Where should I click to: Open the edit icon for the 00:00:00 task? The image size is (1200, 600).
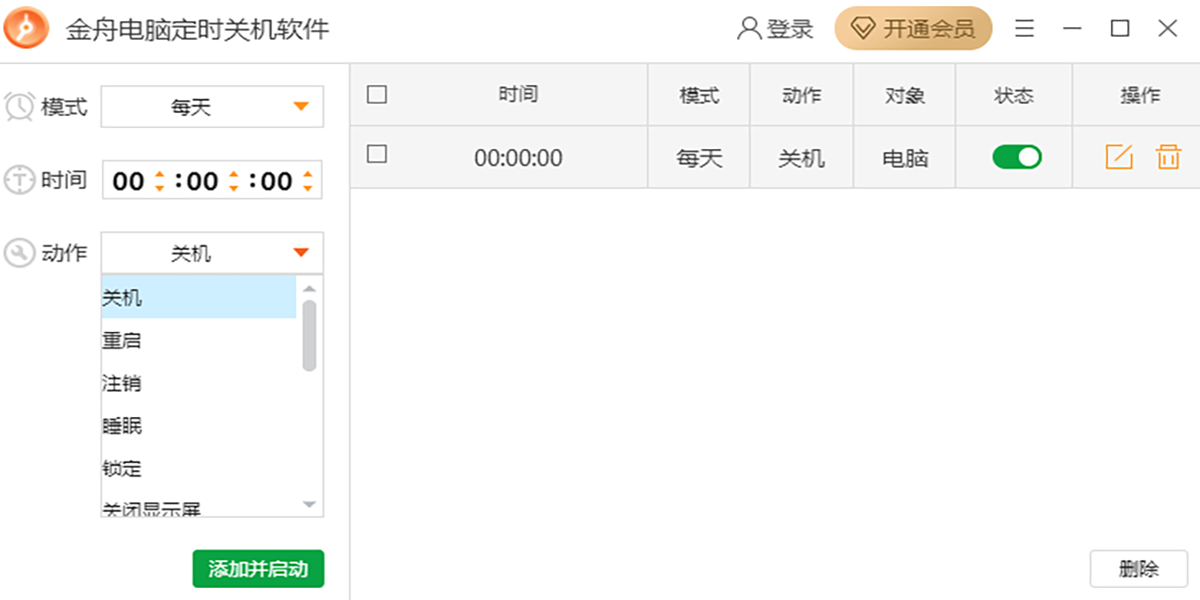point(1118,156)
